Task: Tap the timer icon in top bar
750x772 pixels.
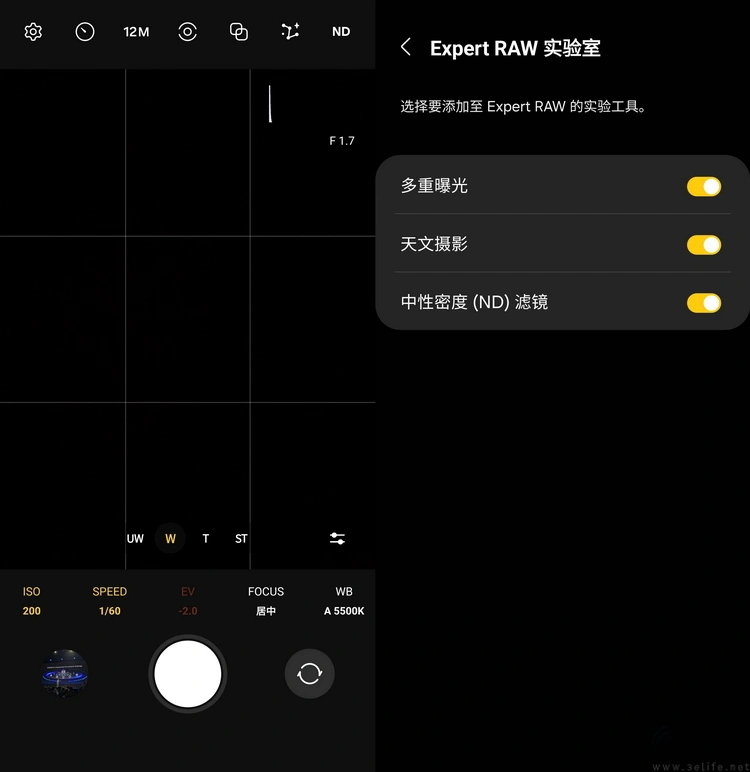Action: [x=85, y=32]
